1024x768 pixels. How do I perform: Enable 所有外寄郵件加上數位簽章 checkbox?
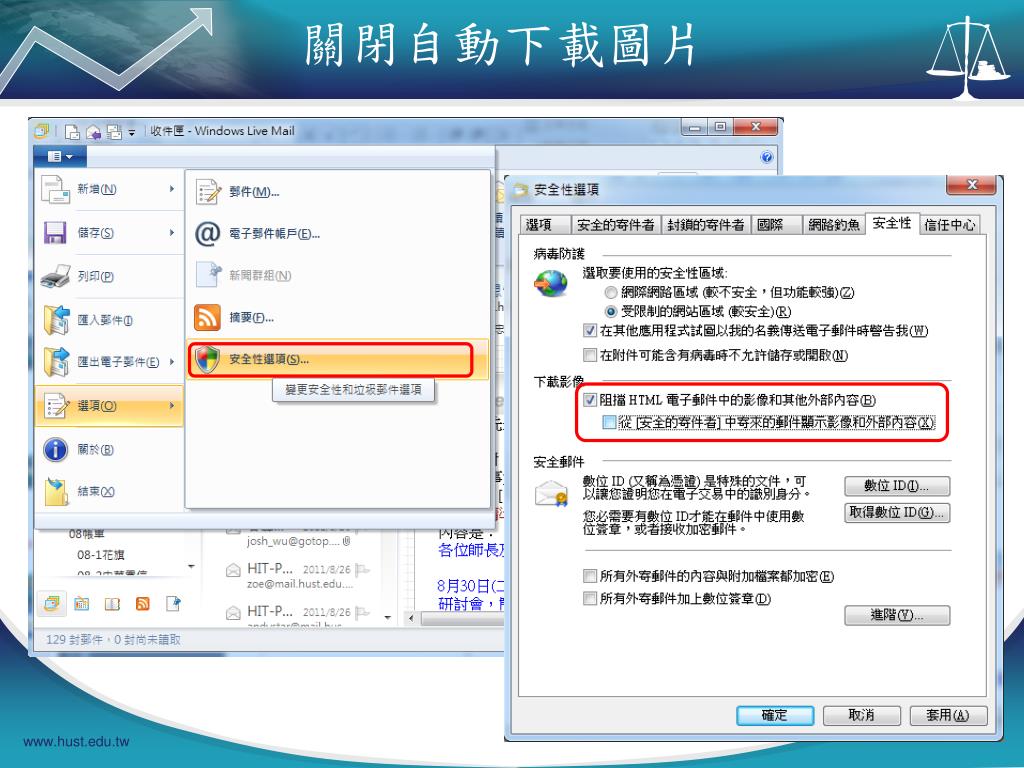(590, 598)
